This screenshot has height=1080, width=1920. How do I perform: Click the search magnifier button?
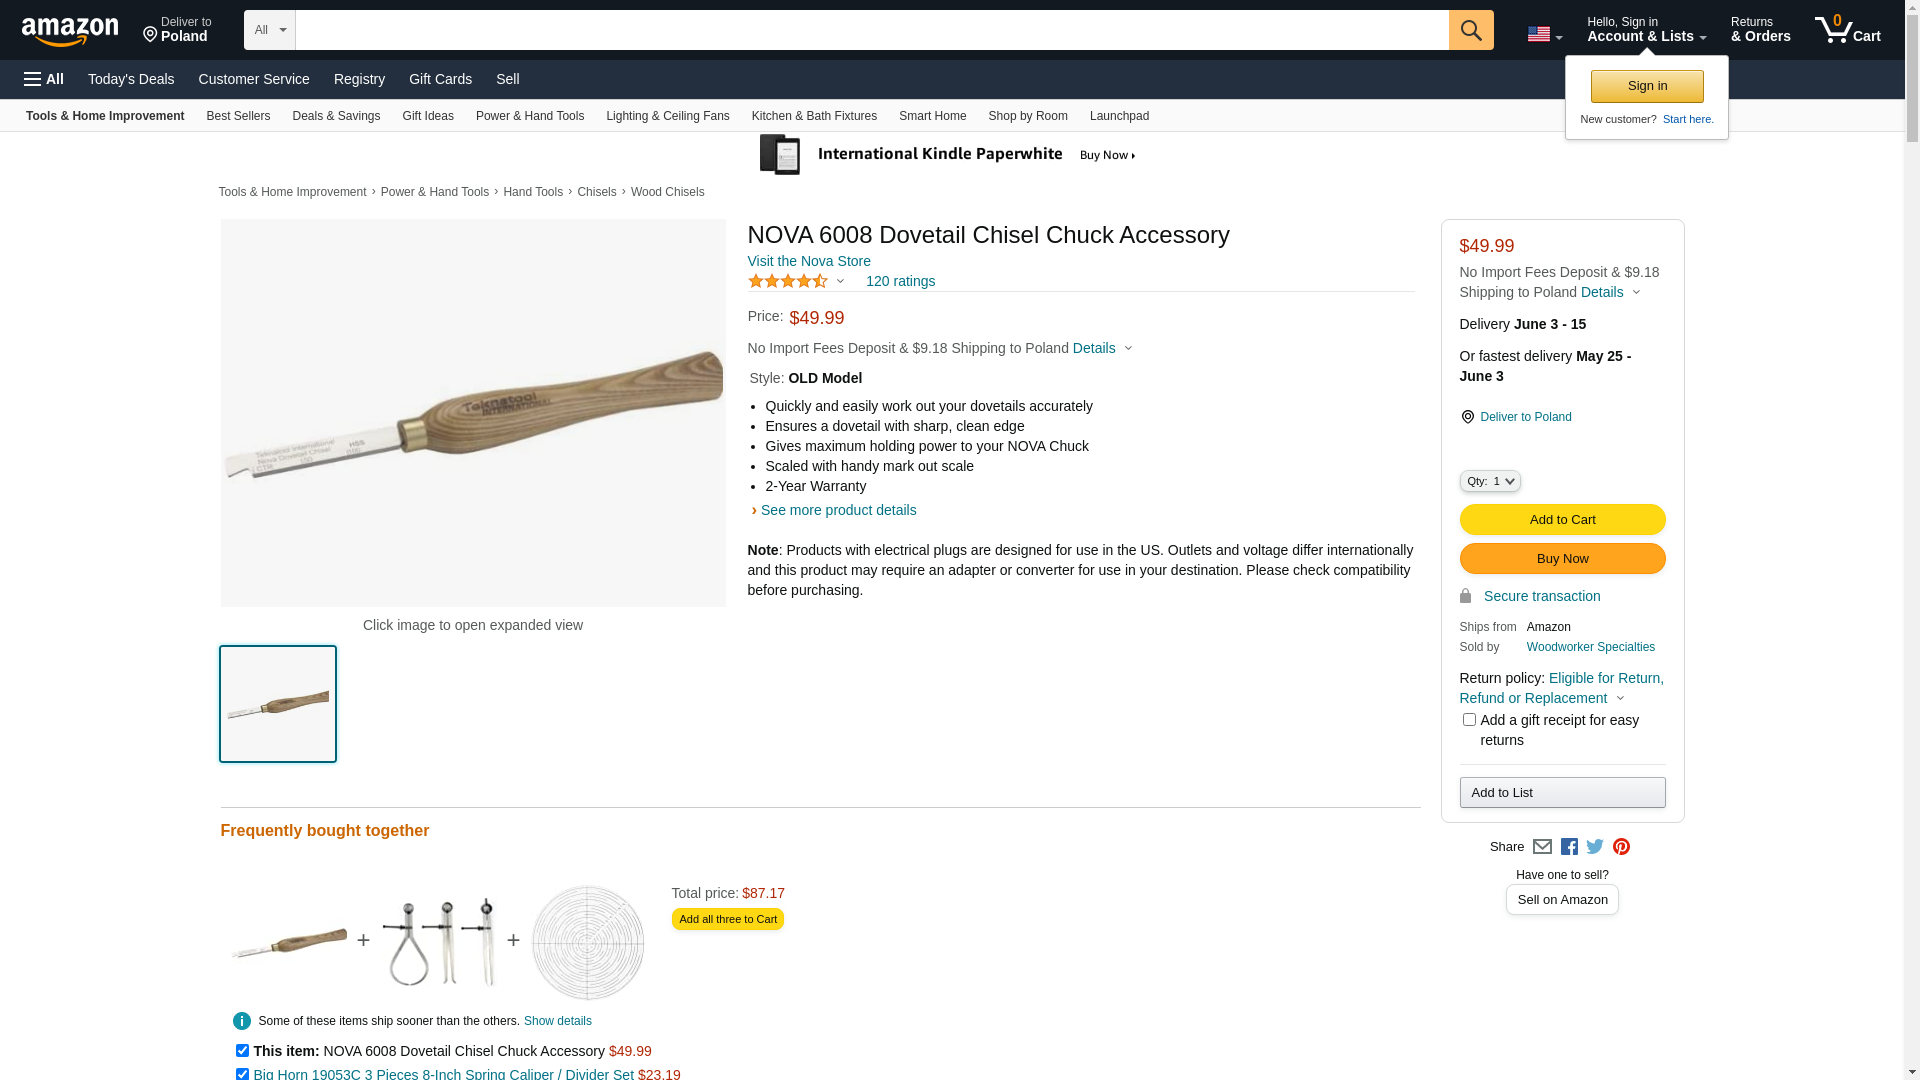[1470, 30]
